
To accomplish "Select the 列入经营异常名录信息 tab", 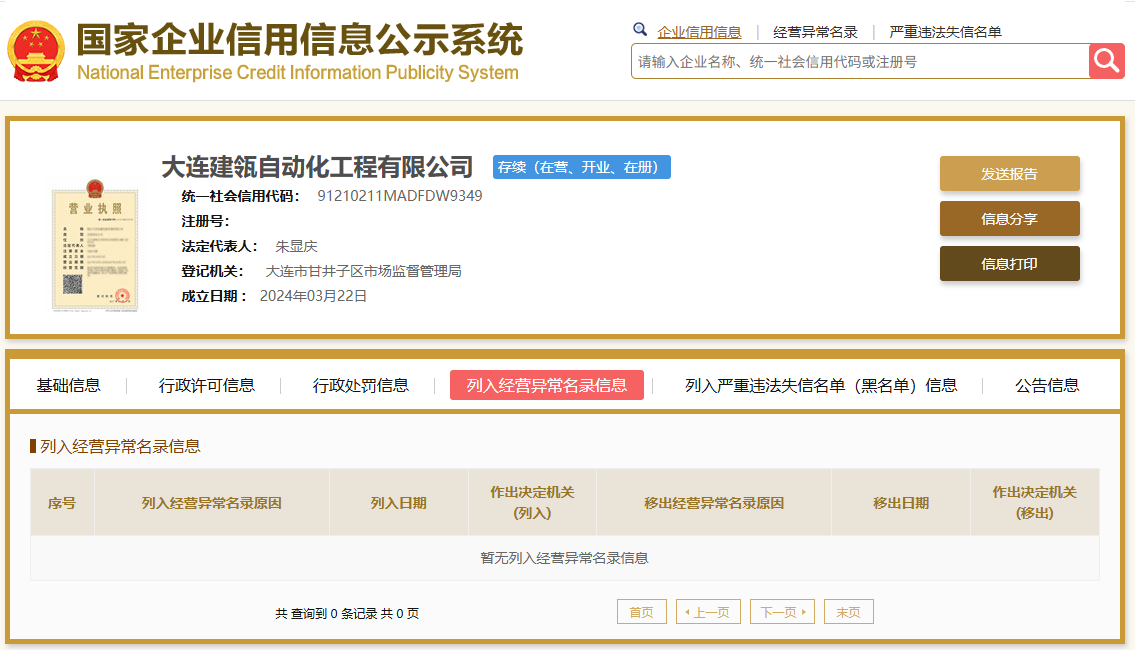I will click(x=547, y=385).
